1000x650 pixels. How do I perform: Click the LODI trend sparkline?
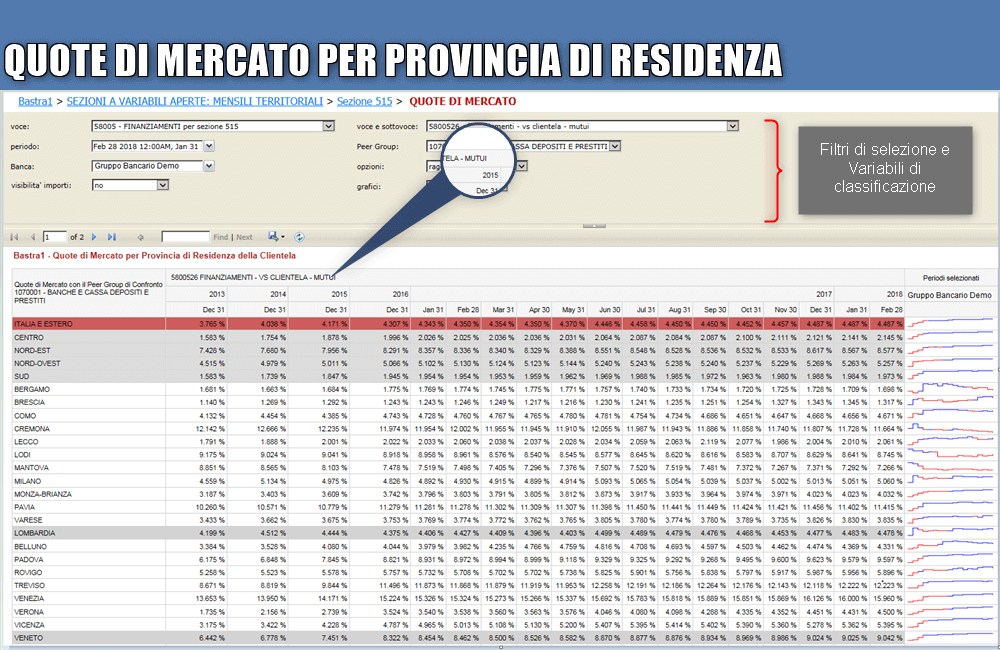coord(951,455)
